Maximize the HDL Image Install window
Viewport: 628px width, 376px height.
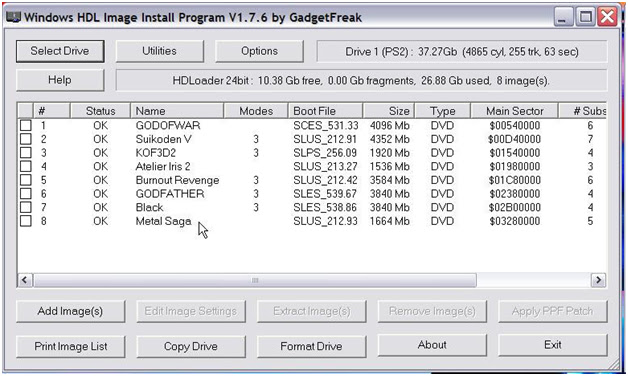[585, 17]
